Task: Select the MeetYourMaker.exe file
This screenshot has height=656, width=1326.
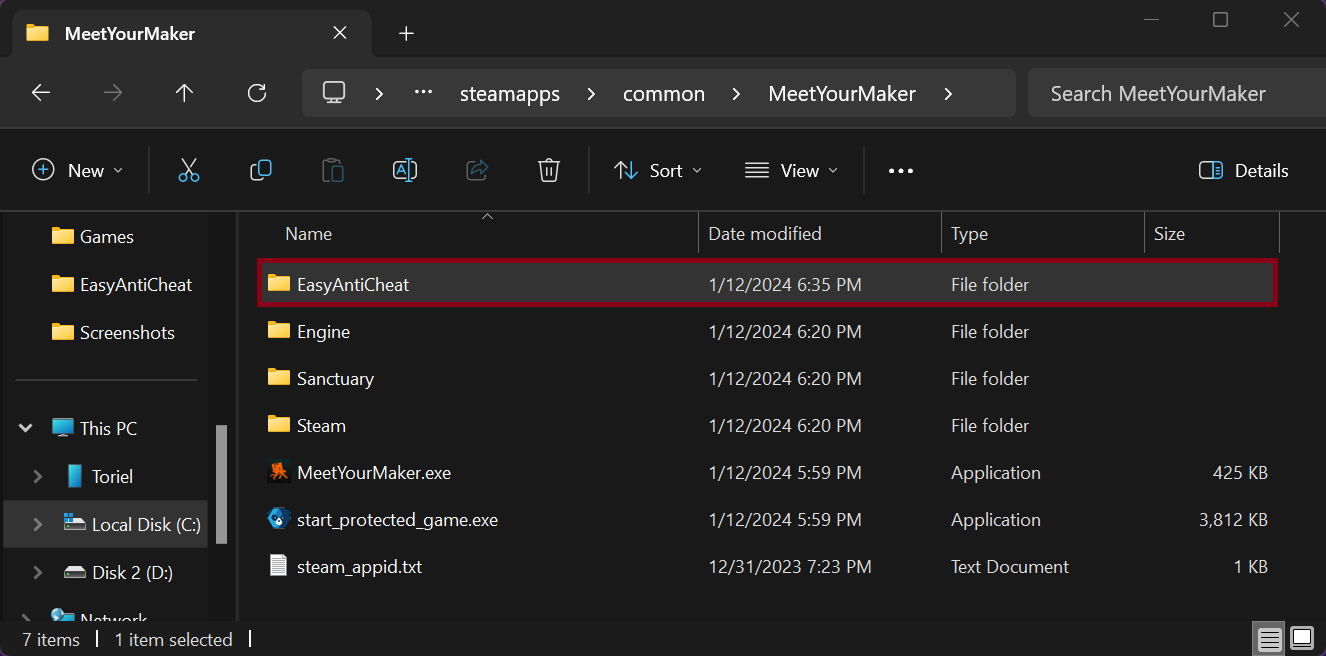Action: (x=373, y=473)
